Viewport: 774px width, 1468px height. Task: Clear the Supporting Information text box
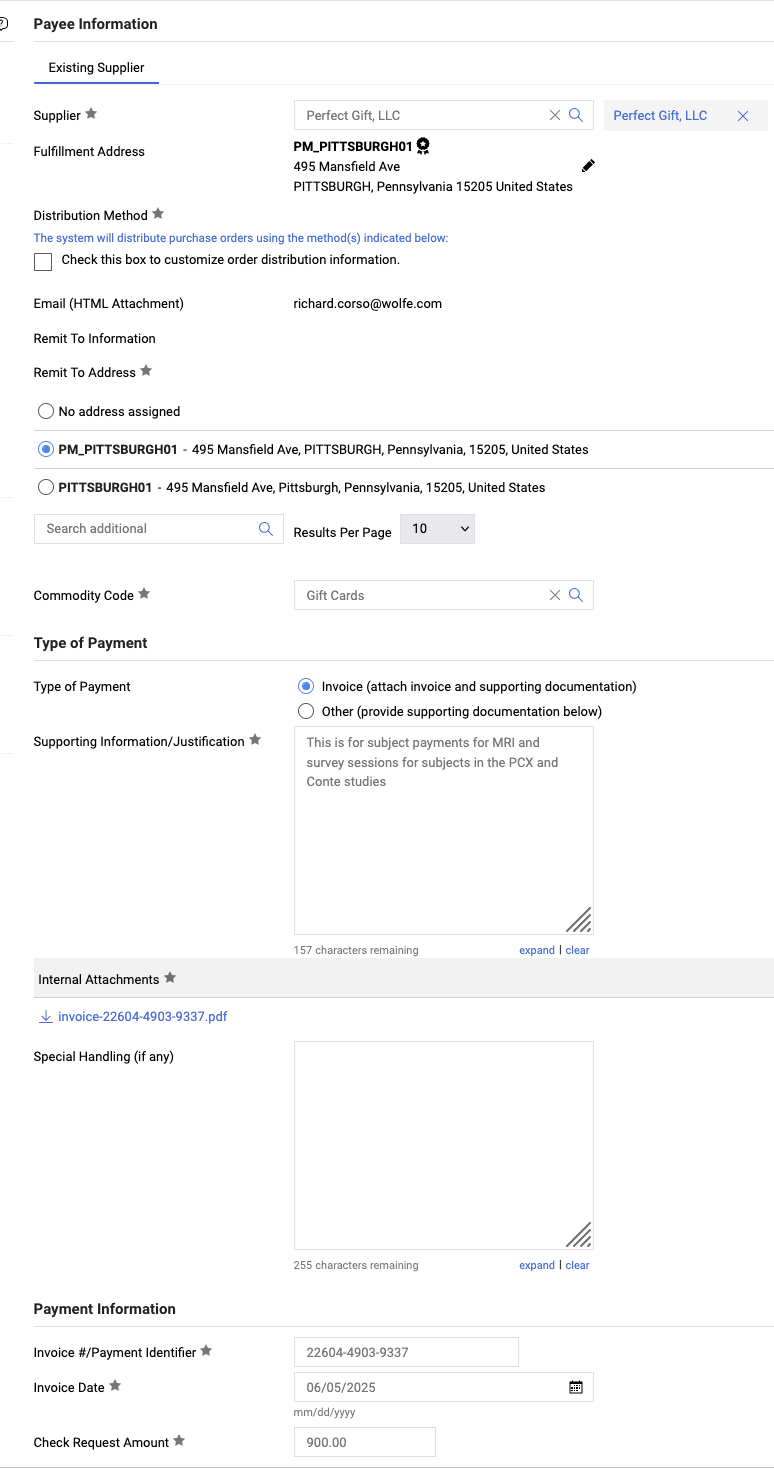577,950
